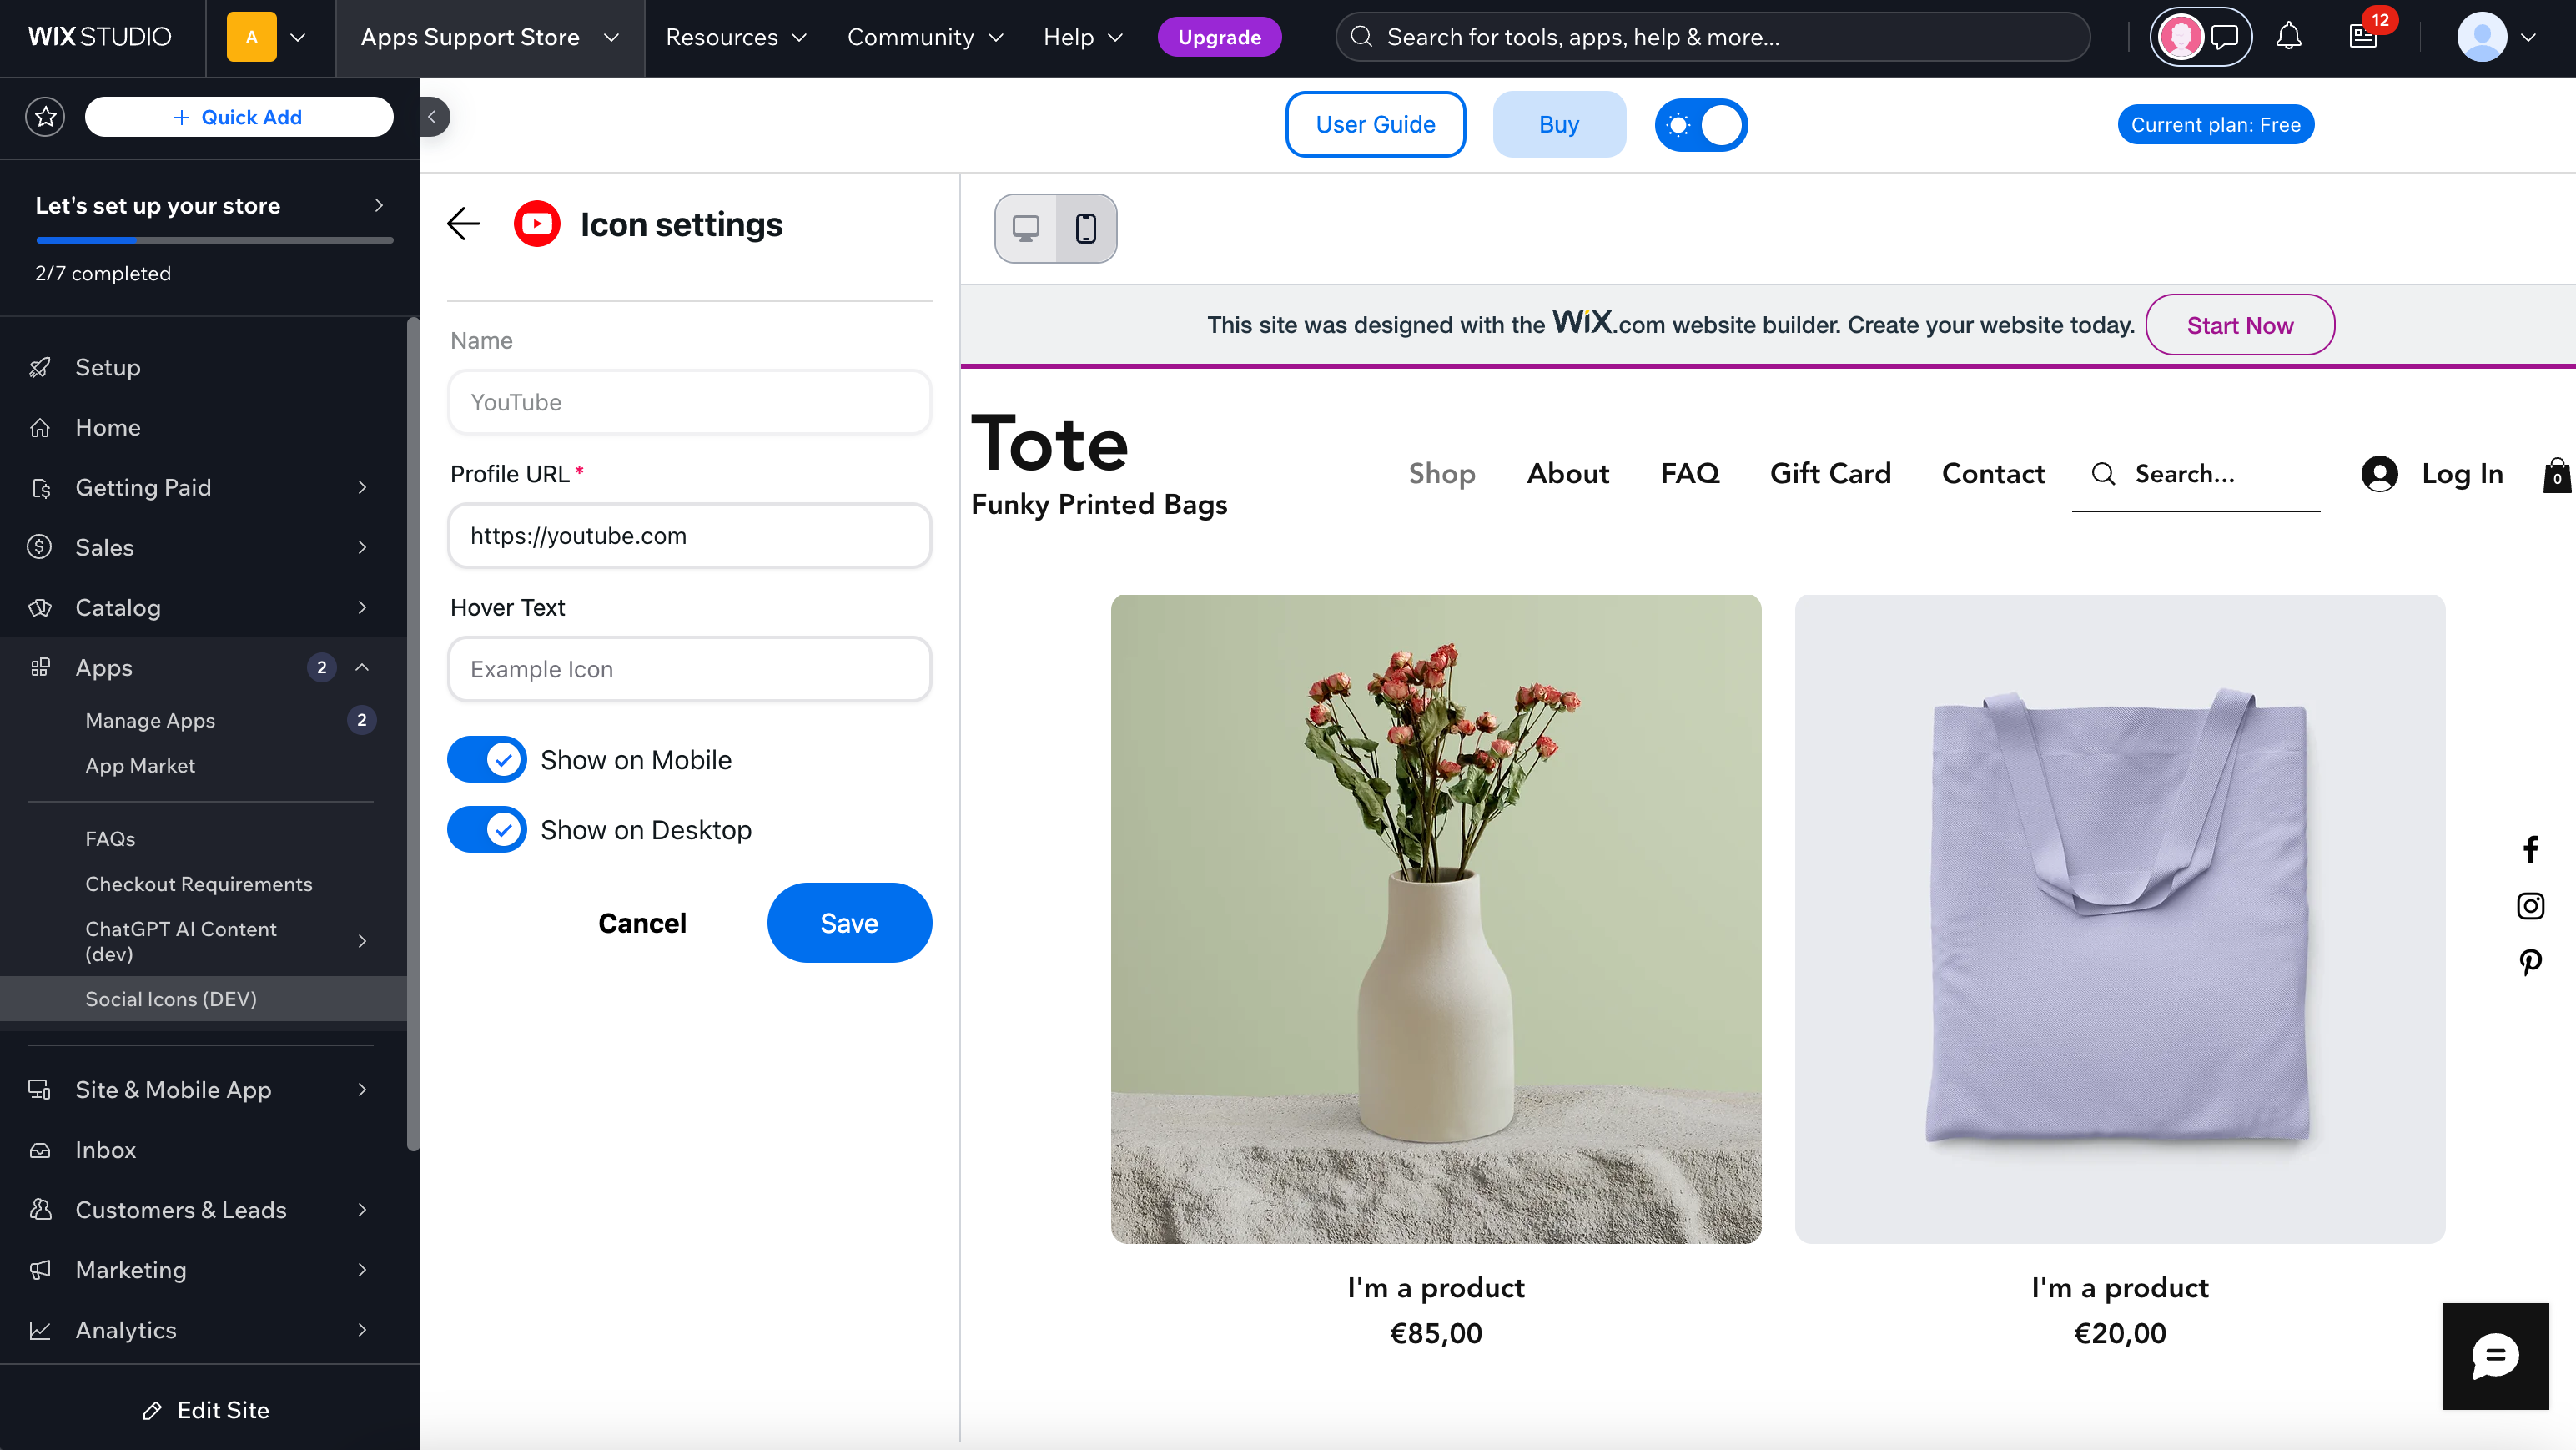This screenshot has width=2576, height=1450.
Task: Click the red YouTube icon
Action: coord(537,224)
